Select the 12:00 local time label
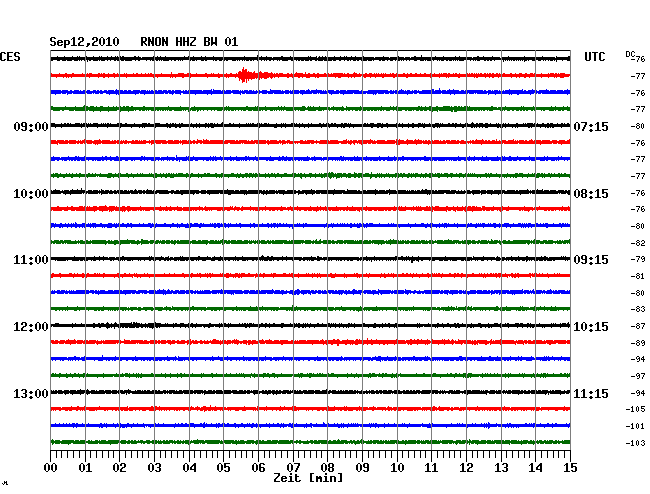 pos(31,327)
